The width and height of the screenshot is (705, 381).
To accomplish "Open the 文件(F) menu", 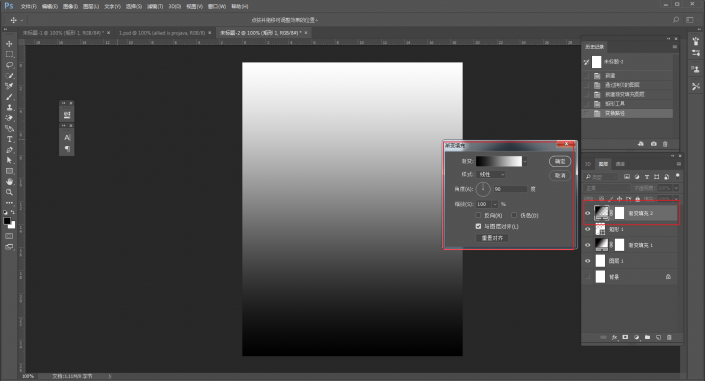I will (28, 6).
